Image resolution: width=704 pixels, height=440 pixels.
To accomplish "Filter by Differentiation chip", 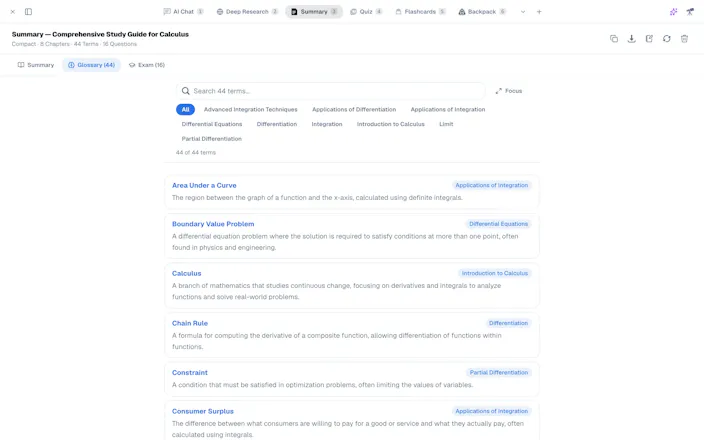I will click(x=277, y=124).
